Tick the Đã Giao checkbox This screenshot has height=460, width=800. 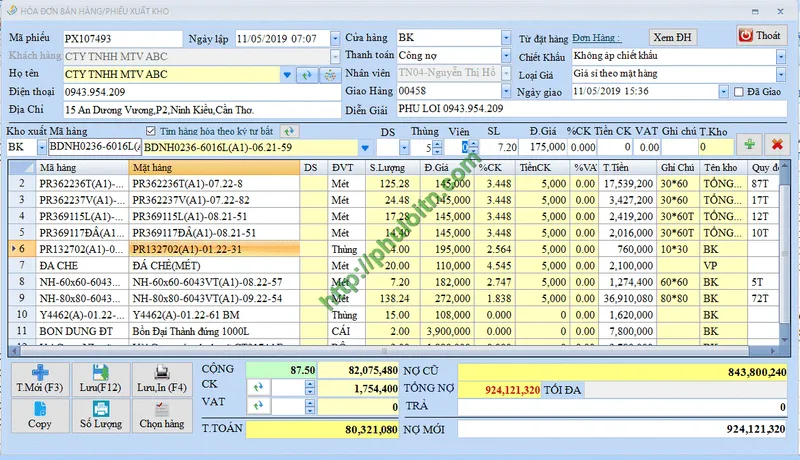738,92
